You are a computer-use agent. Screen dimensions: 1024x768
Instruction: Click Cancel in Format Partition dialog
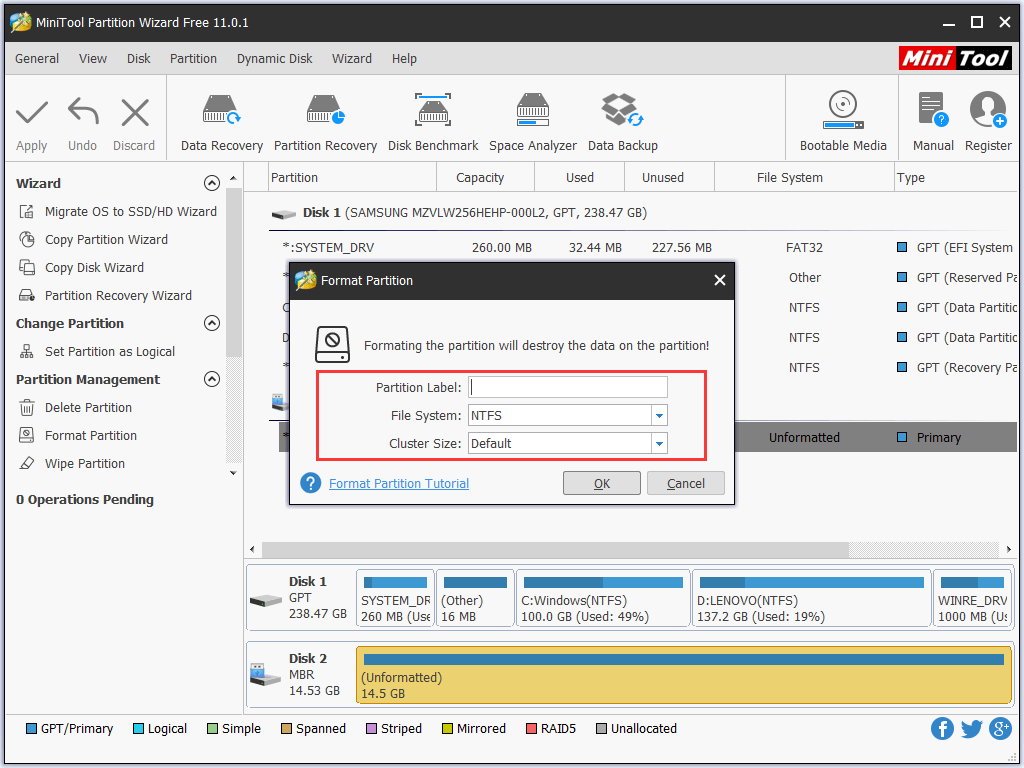tap(686, 483)
